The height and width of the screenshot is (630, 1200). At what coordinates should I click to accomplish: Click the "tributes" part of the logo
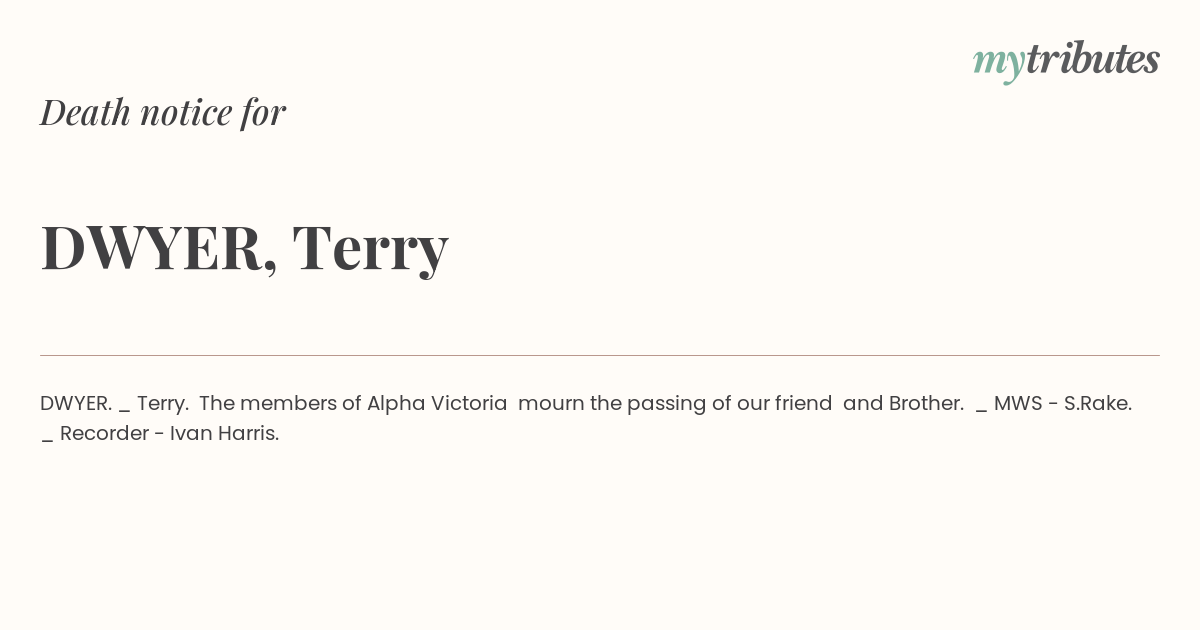[1093, 59]
